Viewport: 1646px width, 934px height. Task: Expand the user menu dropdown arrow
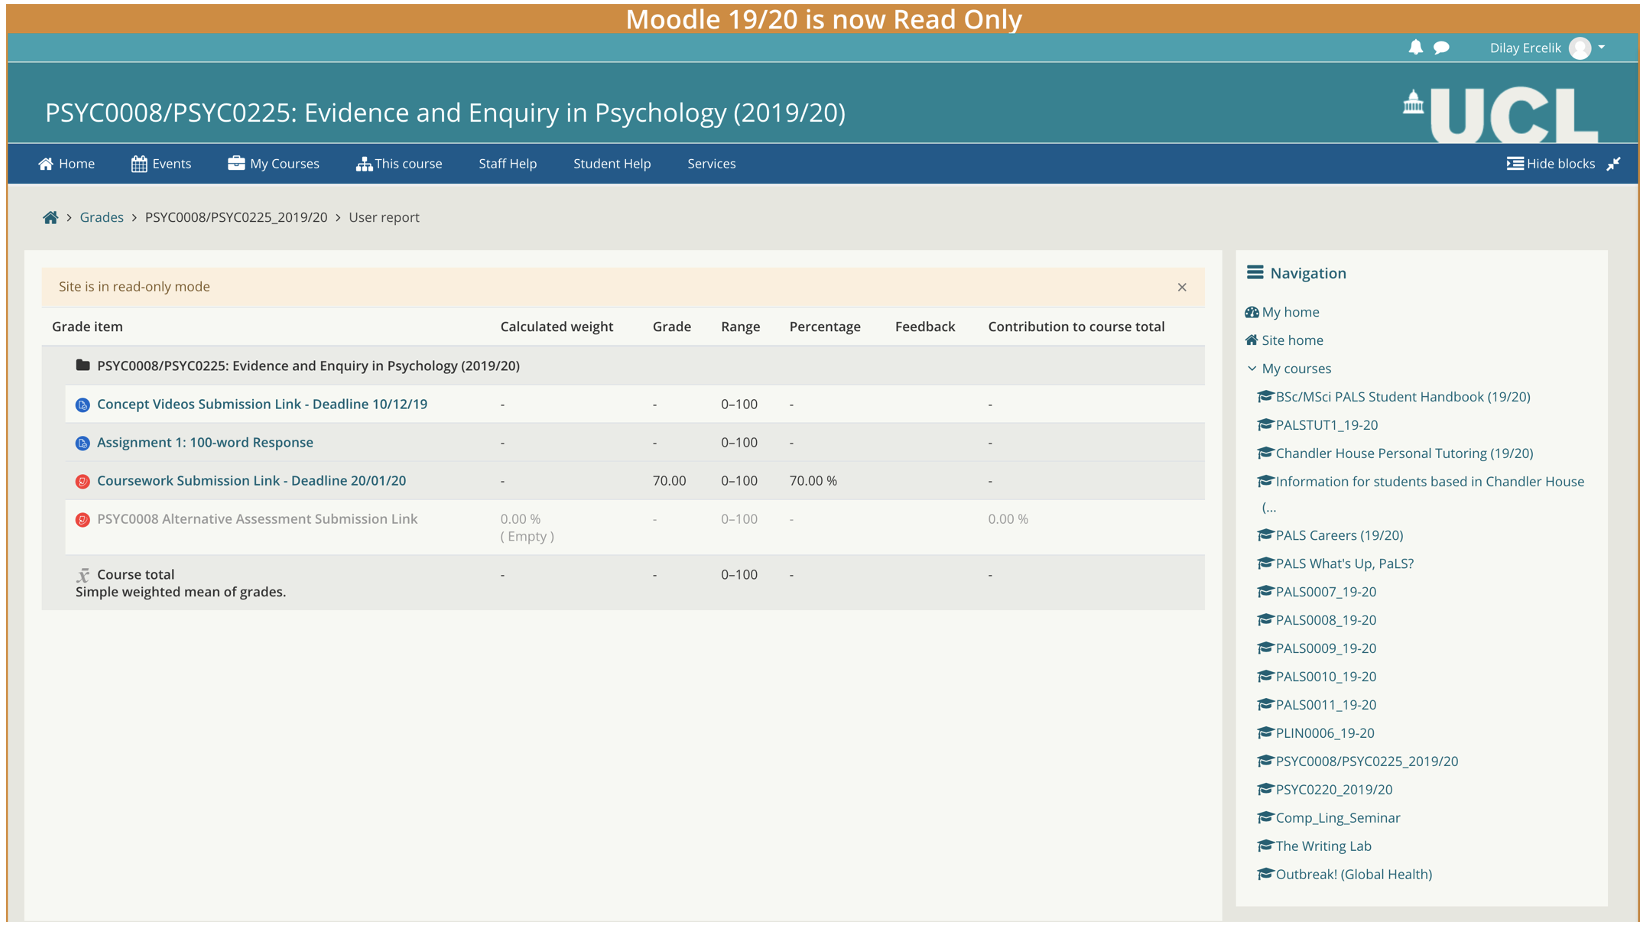[x=1601, y=47]
